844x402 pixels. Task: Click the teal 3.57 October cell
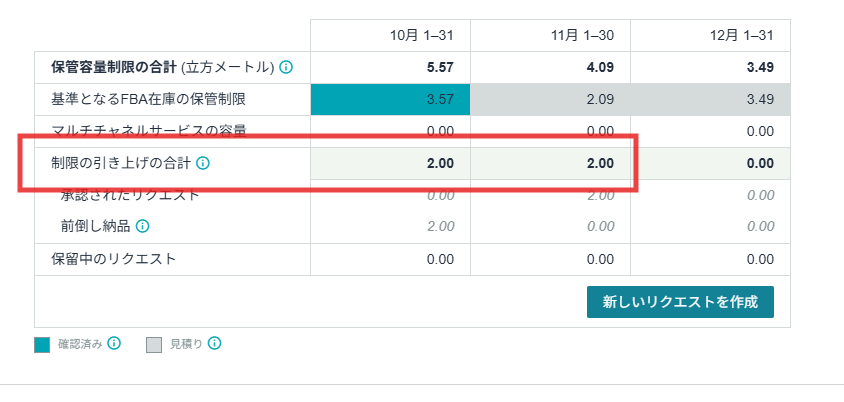(390, 100)
